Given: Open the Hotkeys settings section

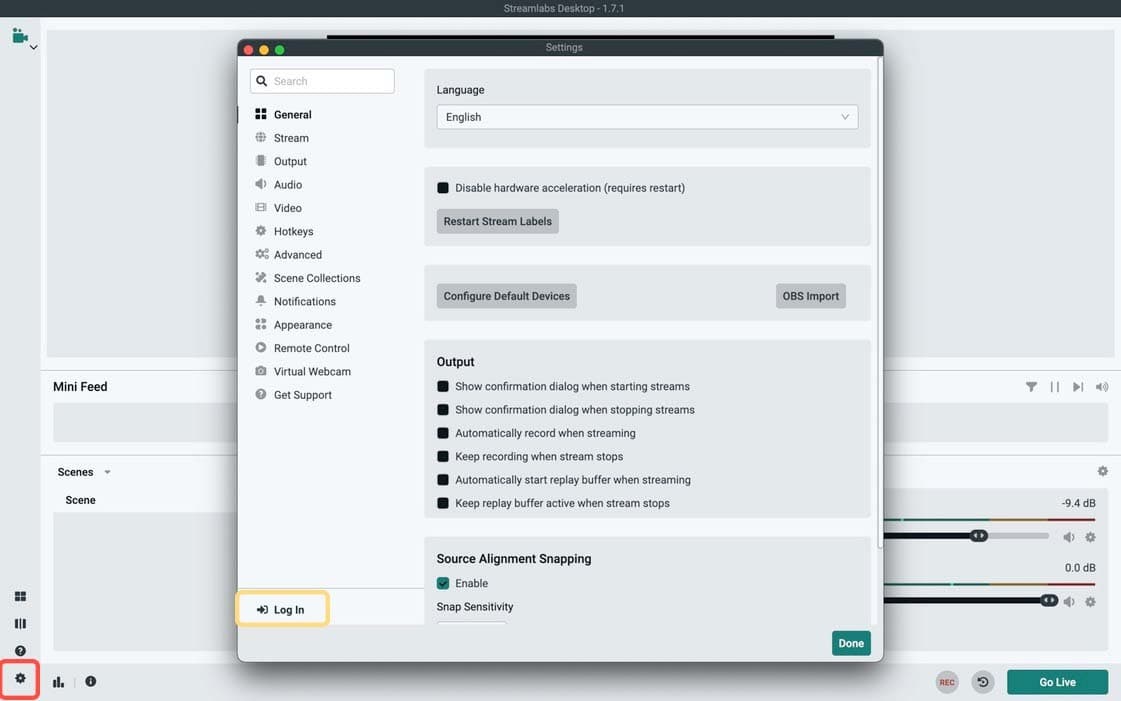Looking at the screenshot, I should point(293,231).
